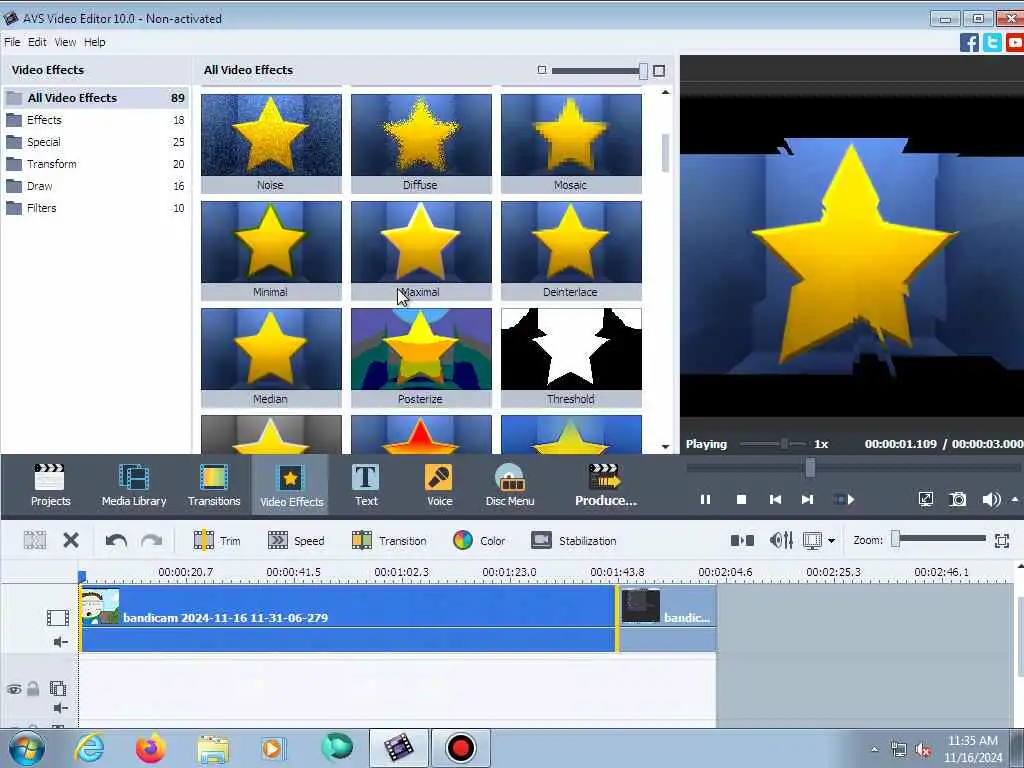The height and width of the screenshot is (768, 1024).
Task: Open the Windows Start menu
Action: 27,748
